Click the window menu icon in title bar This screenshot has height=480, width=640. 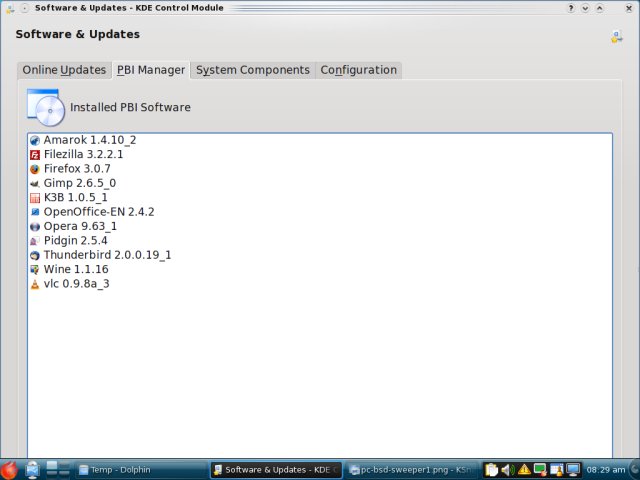click(x=10, y=8)
